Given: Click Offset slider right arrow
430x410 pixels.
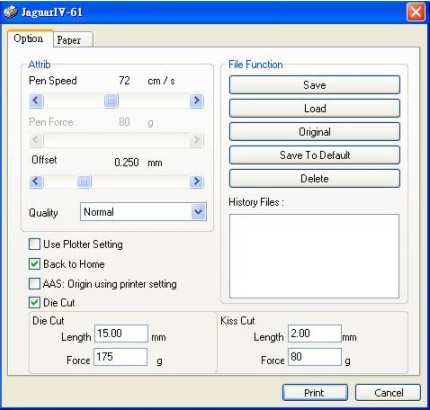Looking at the screenshot, I should 197,182.
